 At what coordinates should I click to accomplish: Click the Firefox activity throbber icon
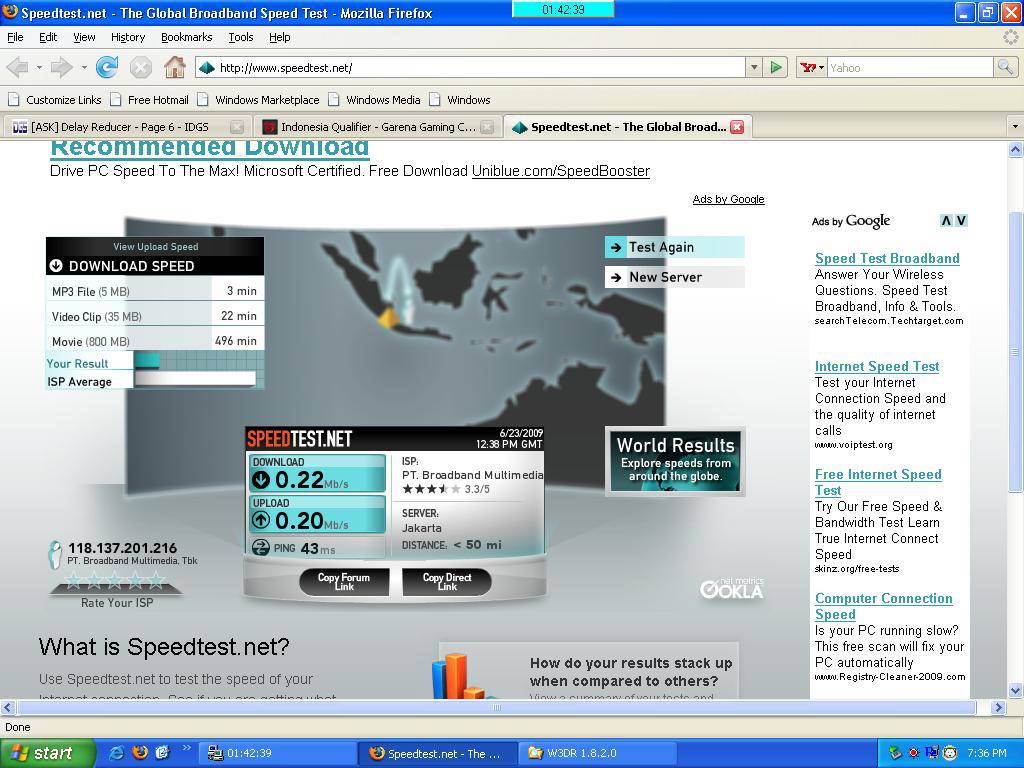point(1010,37)
